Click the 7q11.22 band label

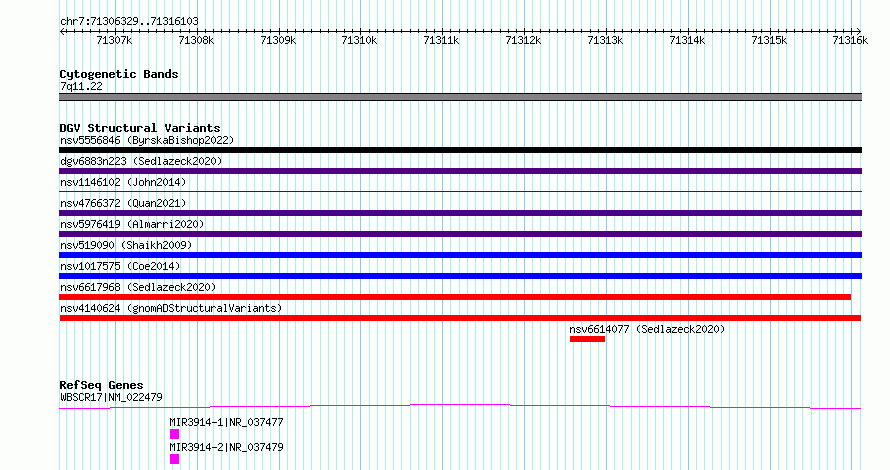[x=82, y=86]
